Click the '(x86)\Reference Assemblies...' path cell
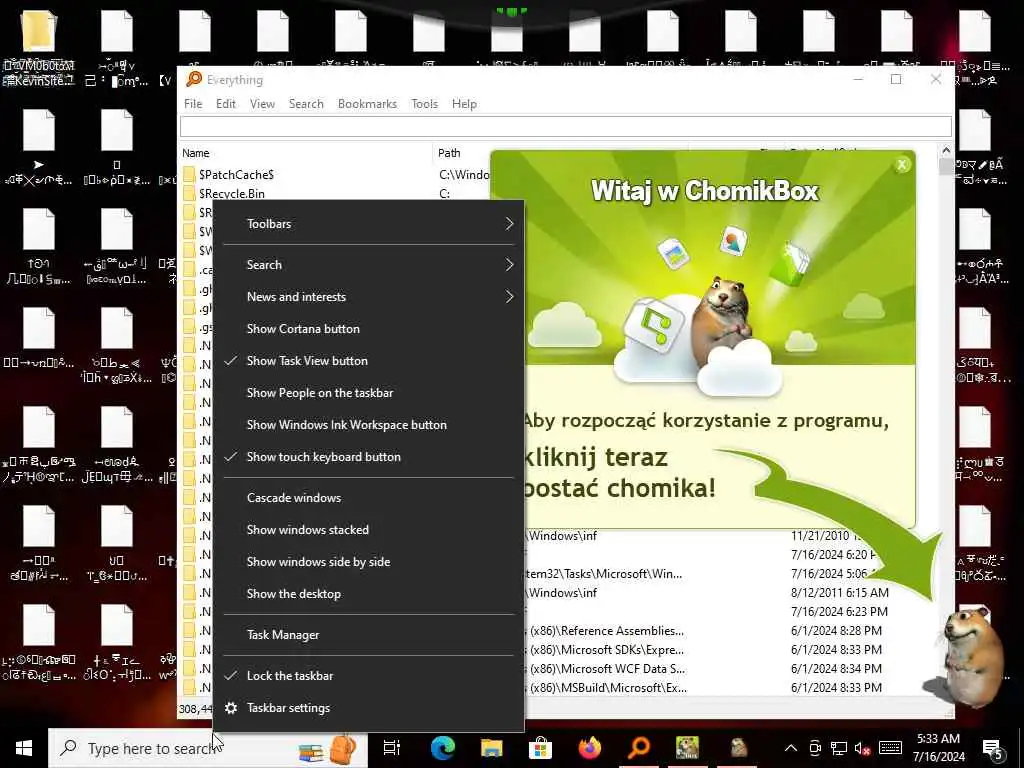This screenshot has width=1024, height=768. click(x=607, y=631)
